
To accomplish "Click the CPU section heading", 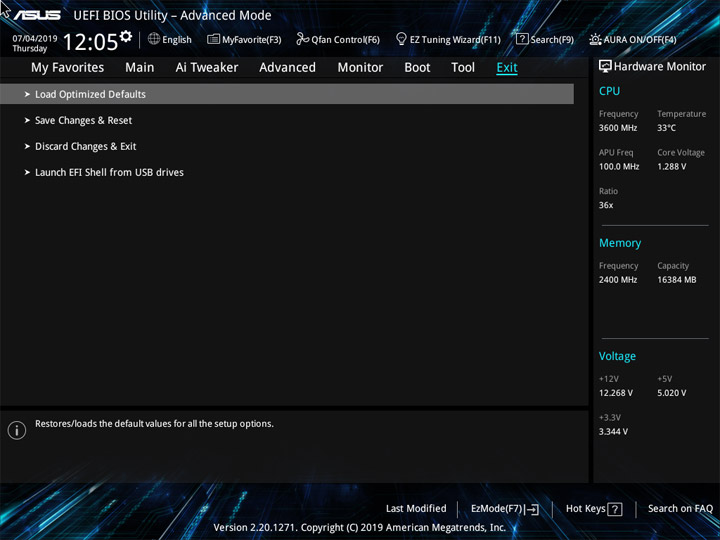I will tap(609, 91).
